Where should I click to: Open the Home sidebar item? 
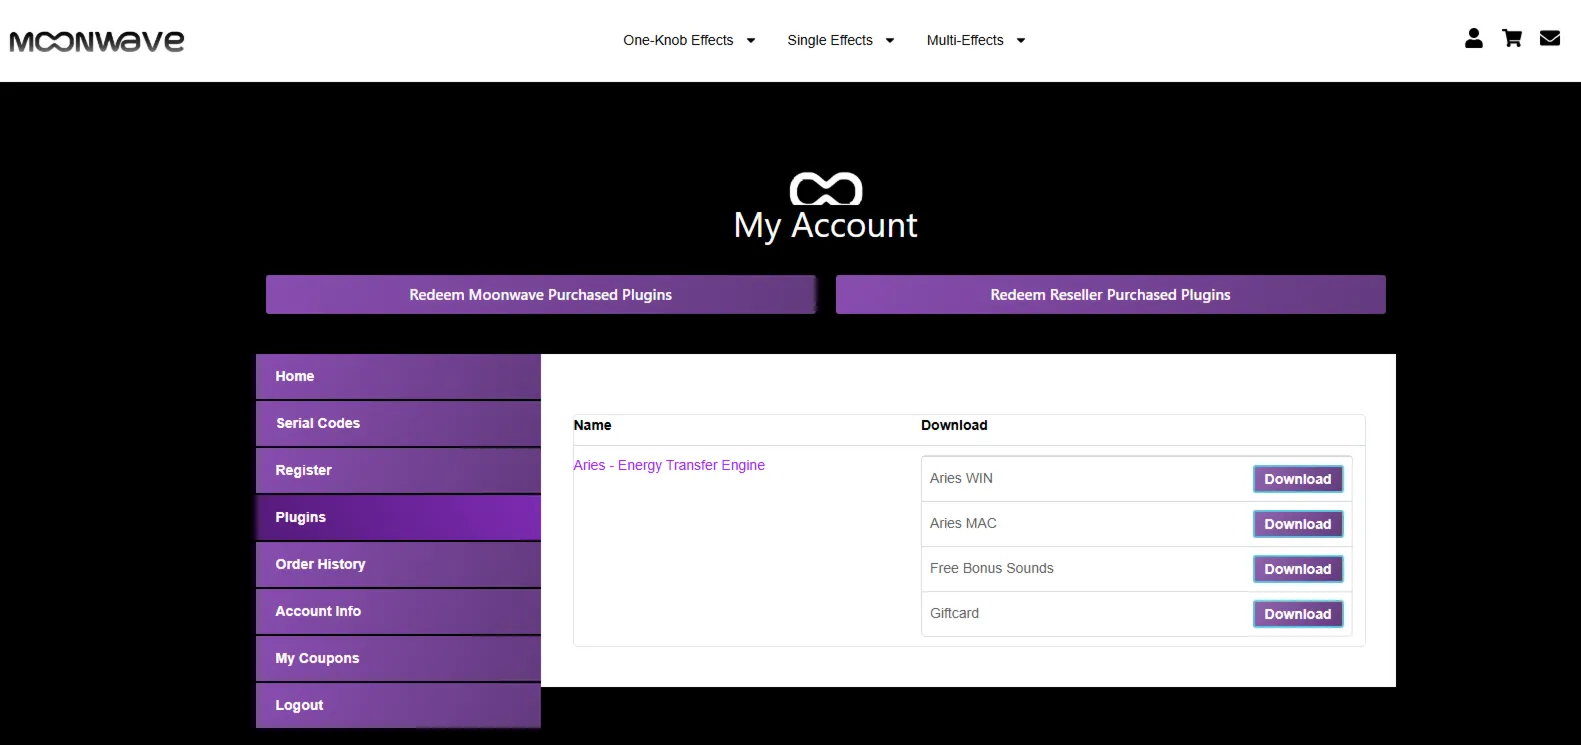pos(398,377)
